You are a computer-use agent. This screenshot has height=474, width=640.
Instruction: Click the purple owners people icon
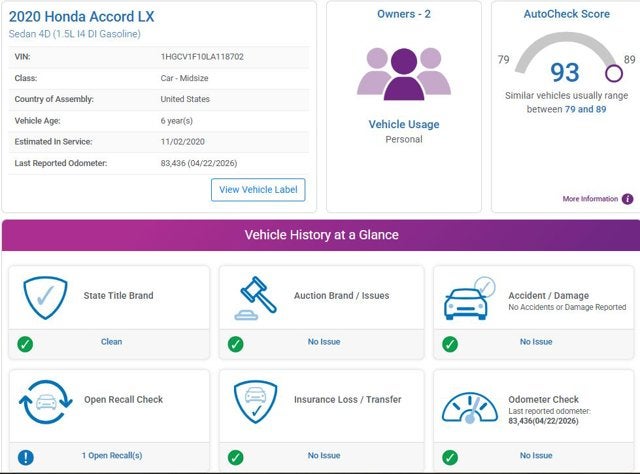click(404, 74)
